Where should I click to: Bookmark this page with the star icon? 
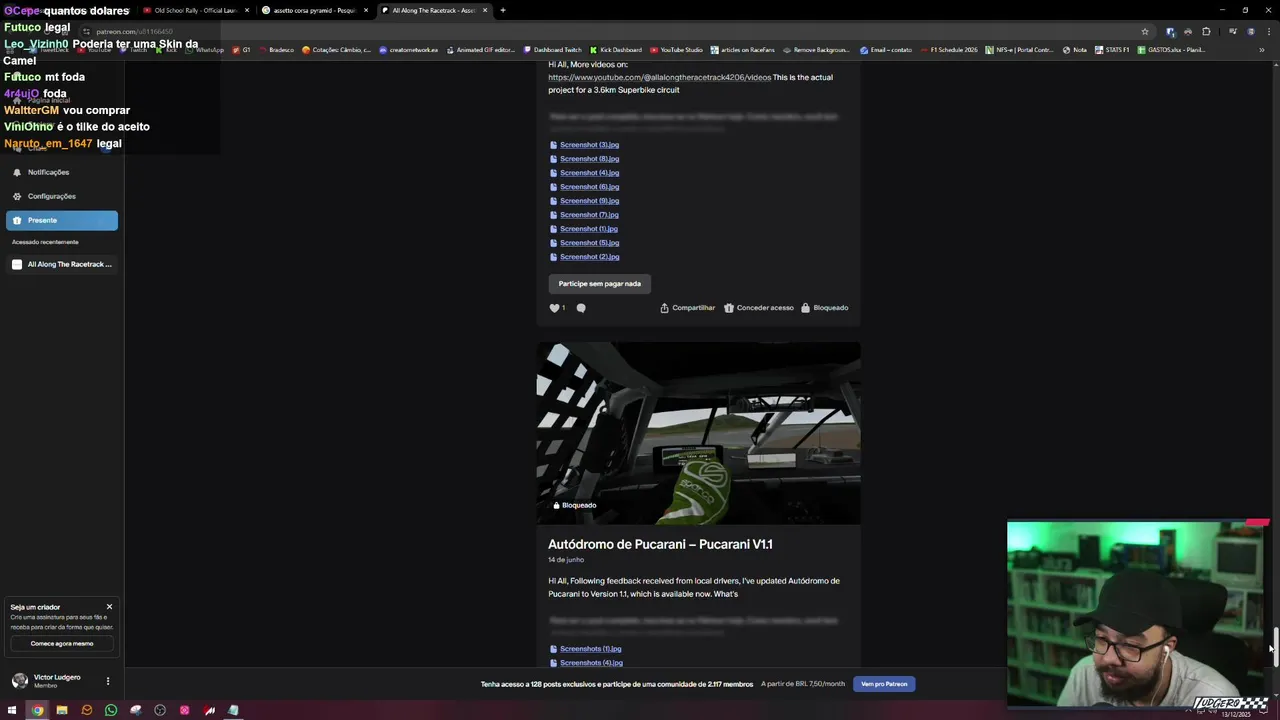tap(1145, 31)
